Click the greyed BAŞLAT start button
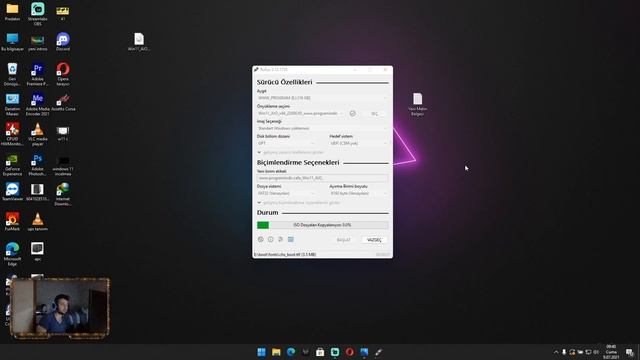640x360 pixels. pyautogui.click(x=344, y=240)
